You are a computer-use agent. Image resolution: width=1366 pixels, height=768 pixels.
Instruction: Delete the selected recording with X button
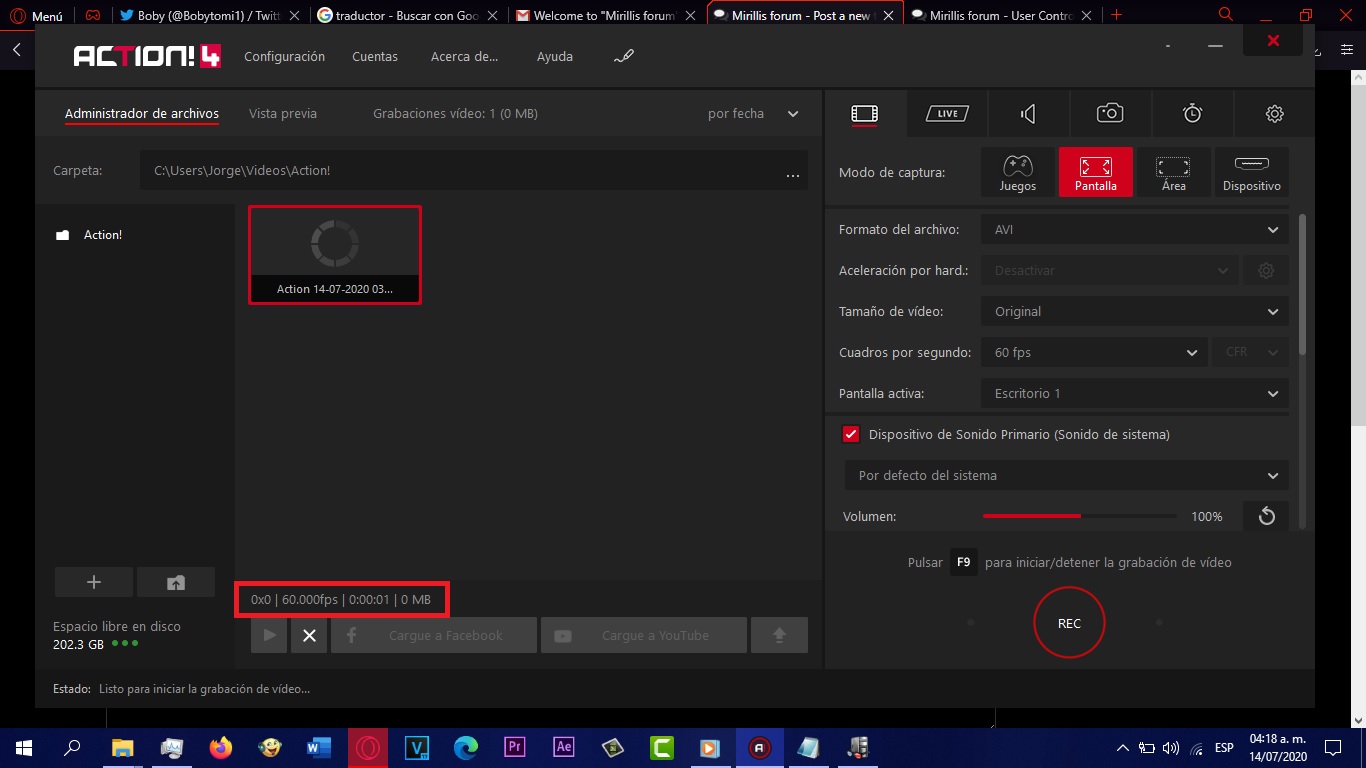309,635
